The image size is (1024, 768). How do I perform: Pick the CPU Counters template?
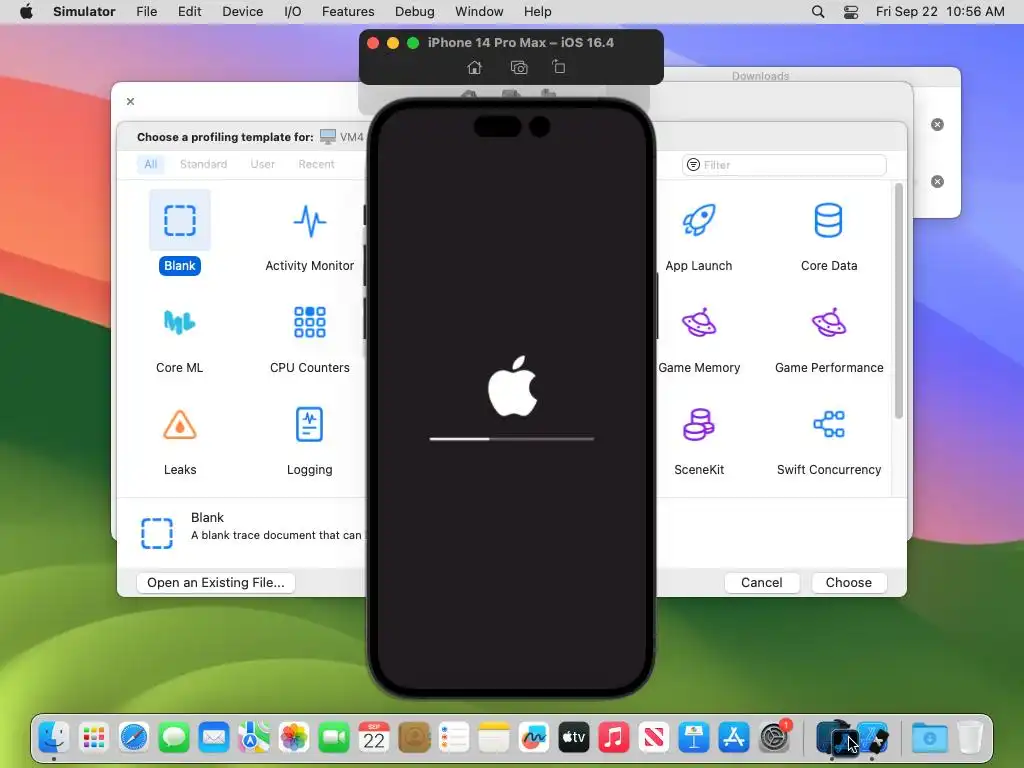point(310,340)
